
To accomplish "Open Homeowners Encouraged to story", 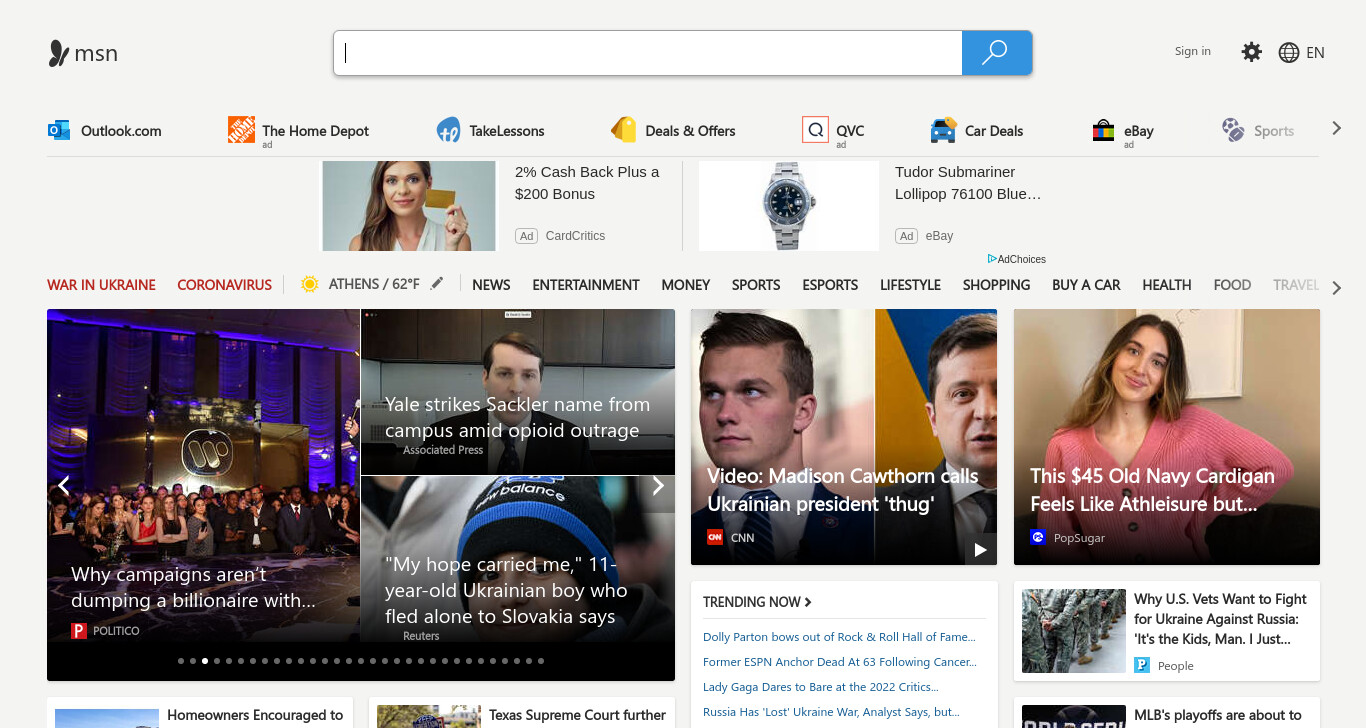I will tap(255, 715).
